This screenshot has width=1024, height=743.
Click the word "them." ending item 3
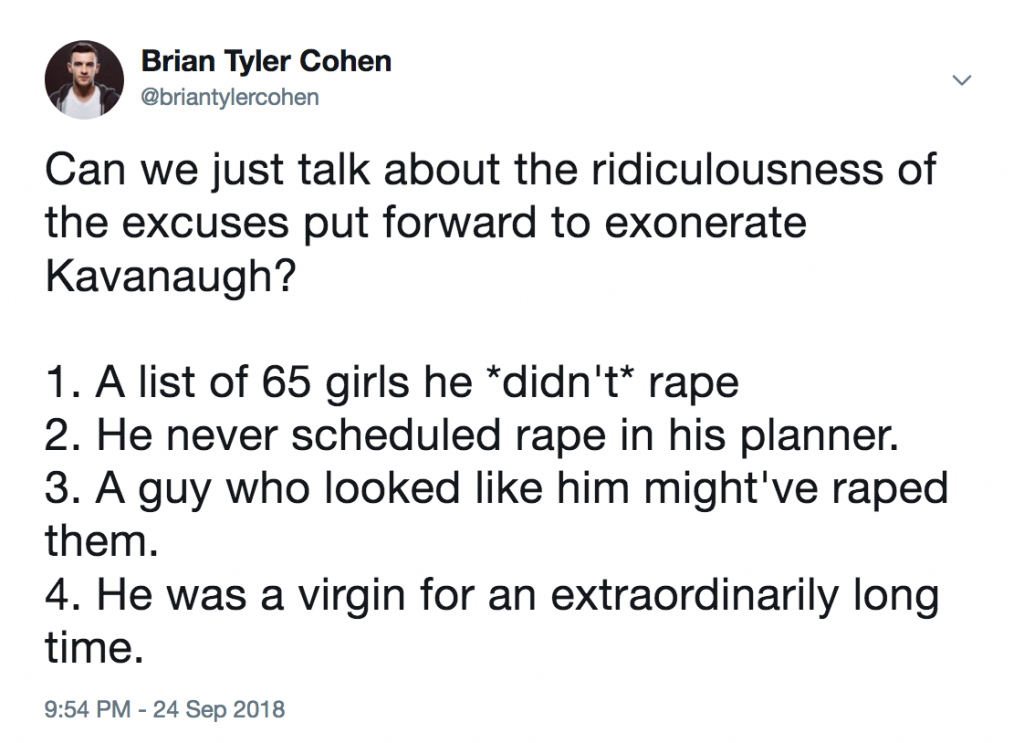tap(102, 543)
